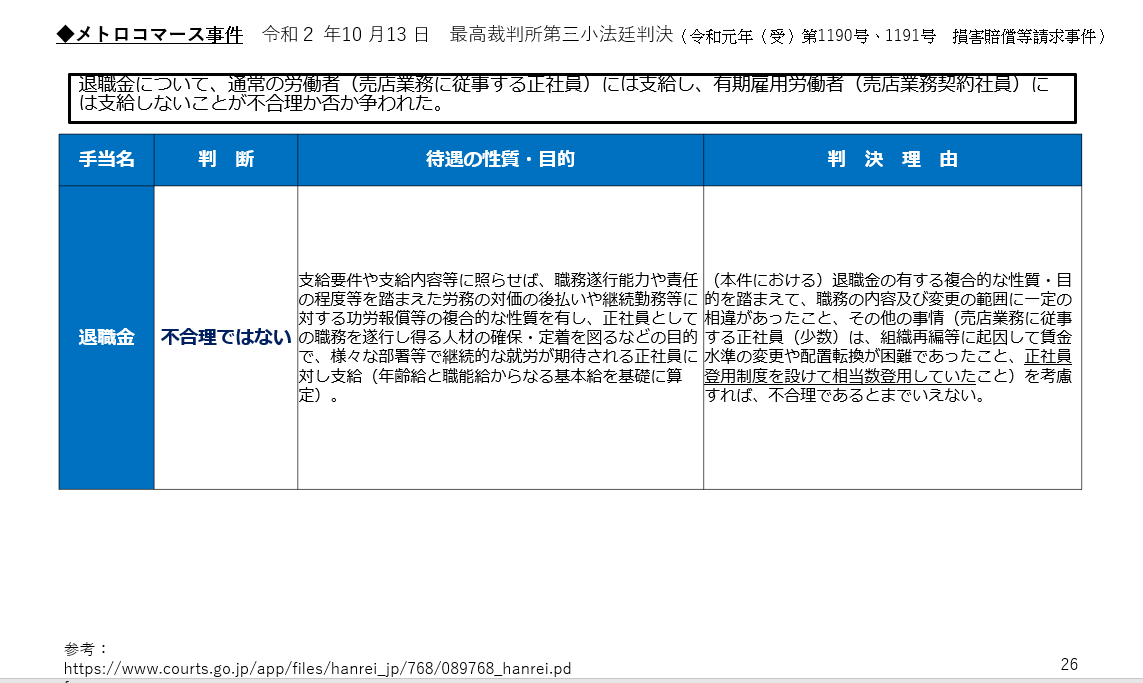The width and height of the screenshot is (1143, 683).
Task: Click 損害賠償等請求事件 text
Action: point(1023,36)
